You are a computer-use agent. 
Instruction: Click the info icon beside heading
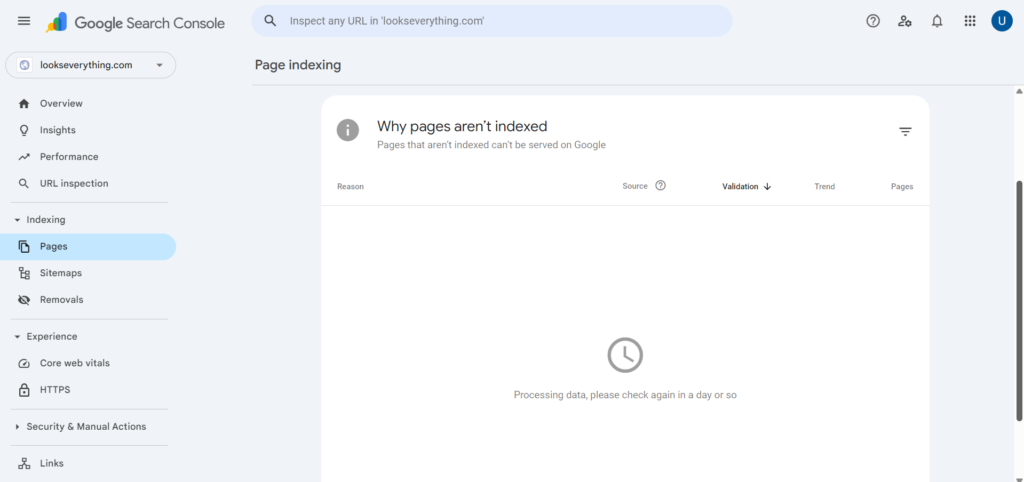pyautogui.click(x=347, y=130)
